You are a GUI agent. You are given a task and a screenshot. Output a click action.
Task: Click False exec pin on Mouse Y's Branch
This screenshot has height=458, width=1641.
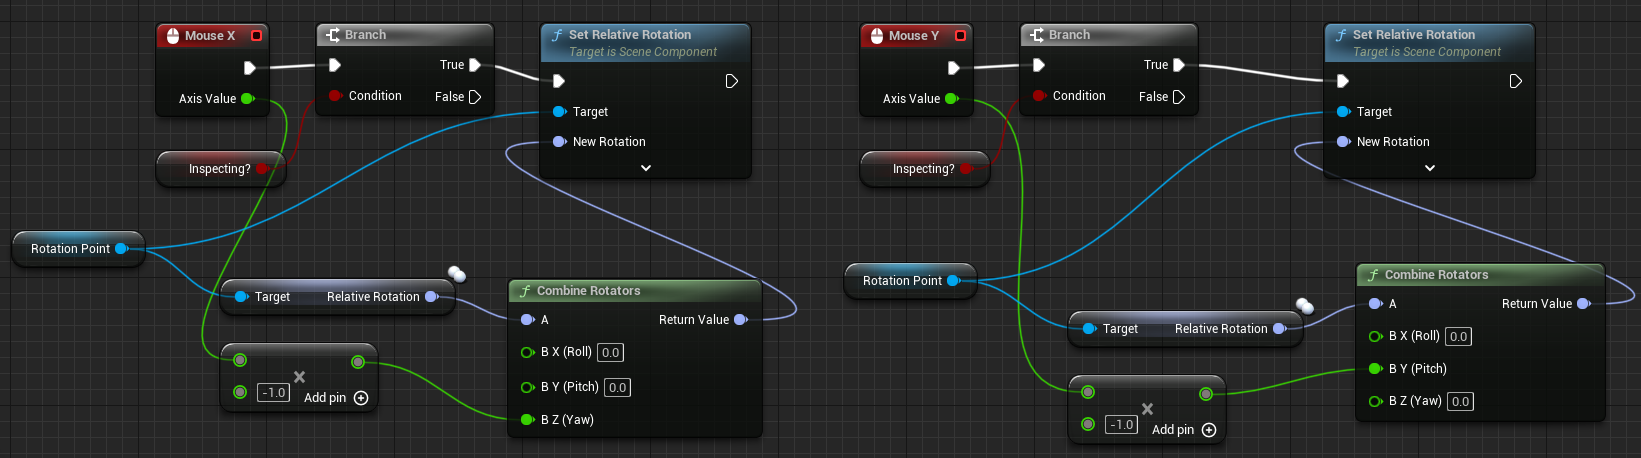point(1179,97)
